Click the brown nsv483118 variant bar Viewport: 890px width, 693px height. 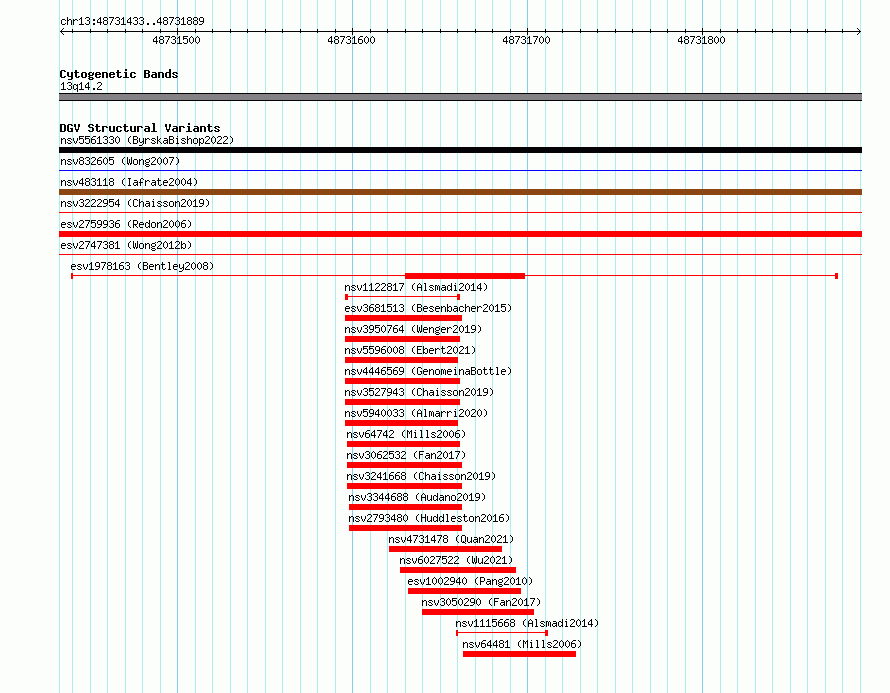pyautogui.click(x=460, y=192)
